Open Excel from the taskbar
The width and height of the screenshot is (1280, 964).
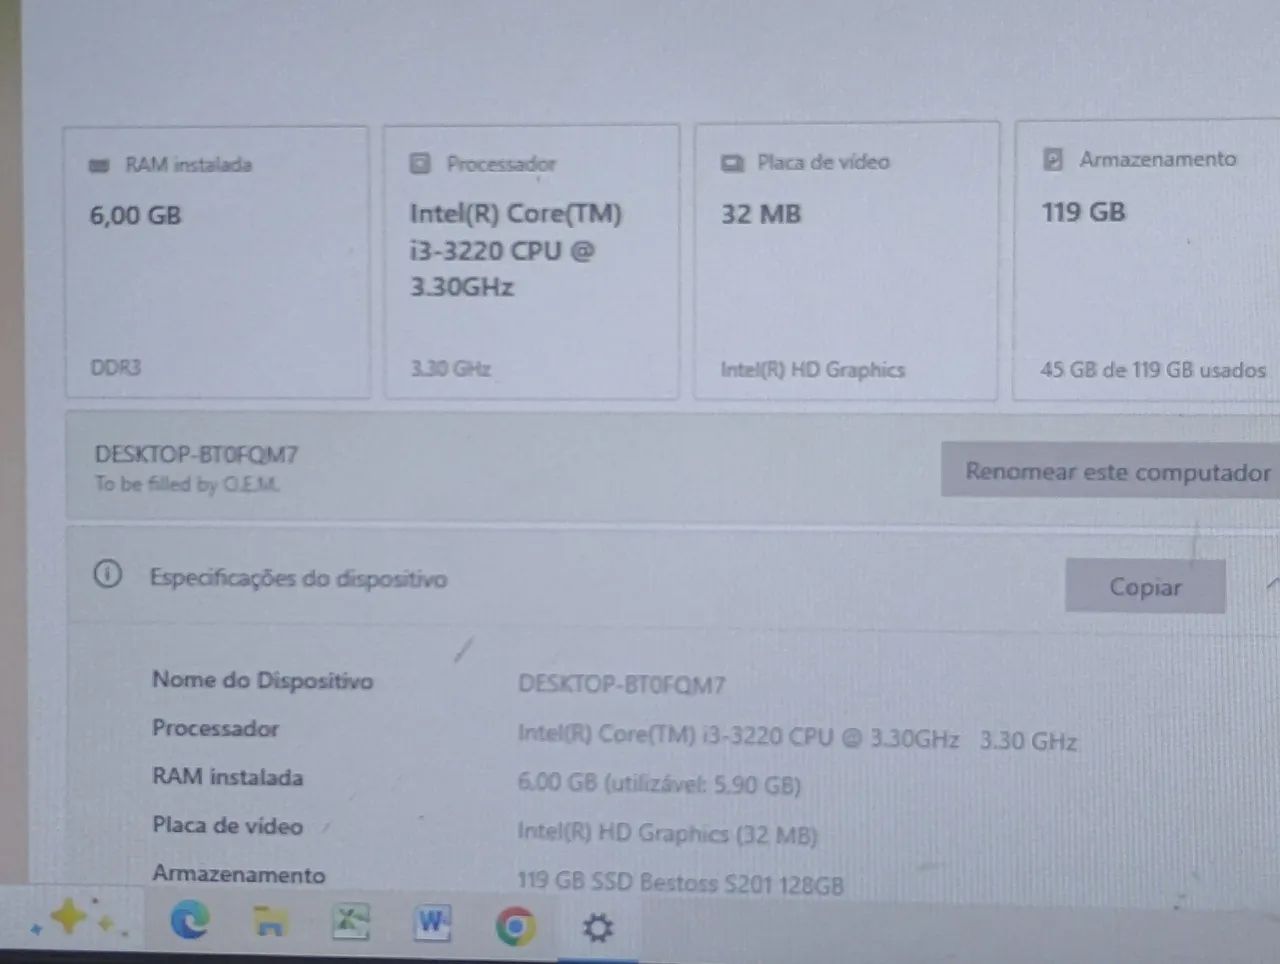(350, 924)
